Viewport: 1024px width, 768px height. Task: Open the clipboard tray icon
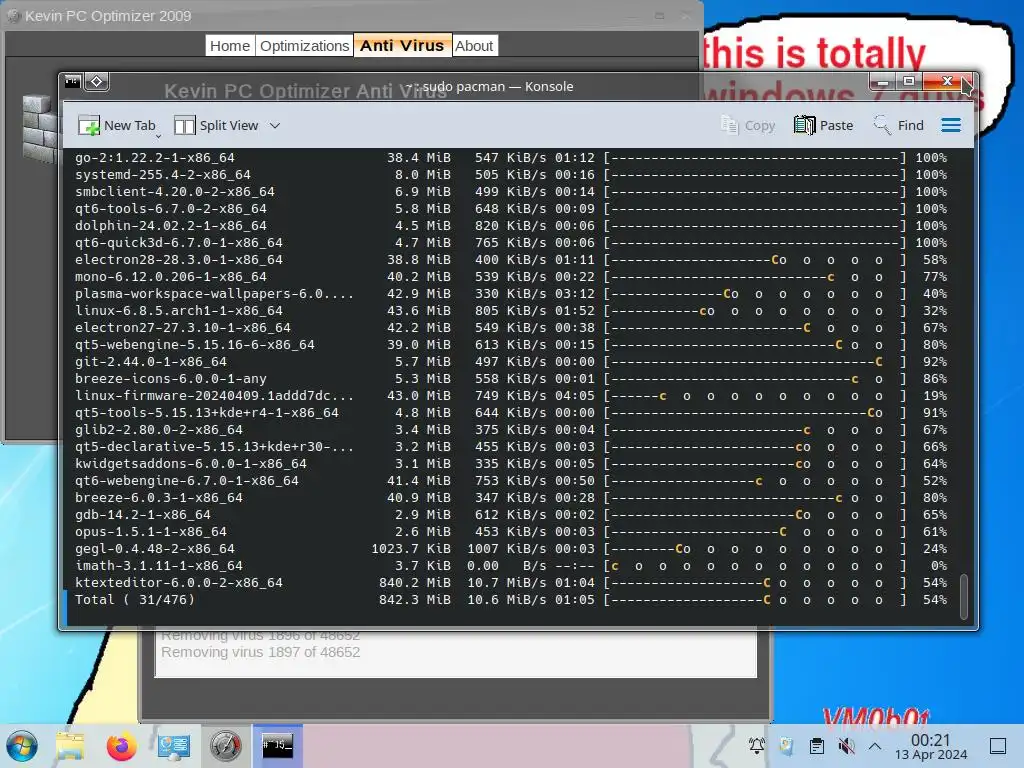[816, 746]
